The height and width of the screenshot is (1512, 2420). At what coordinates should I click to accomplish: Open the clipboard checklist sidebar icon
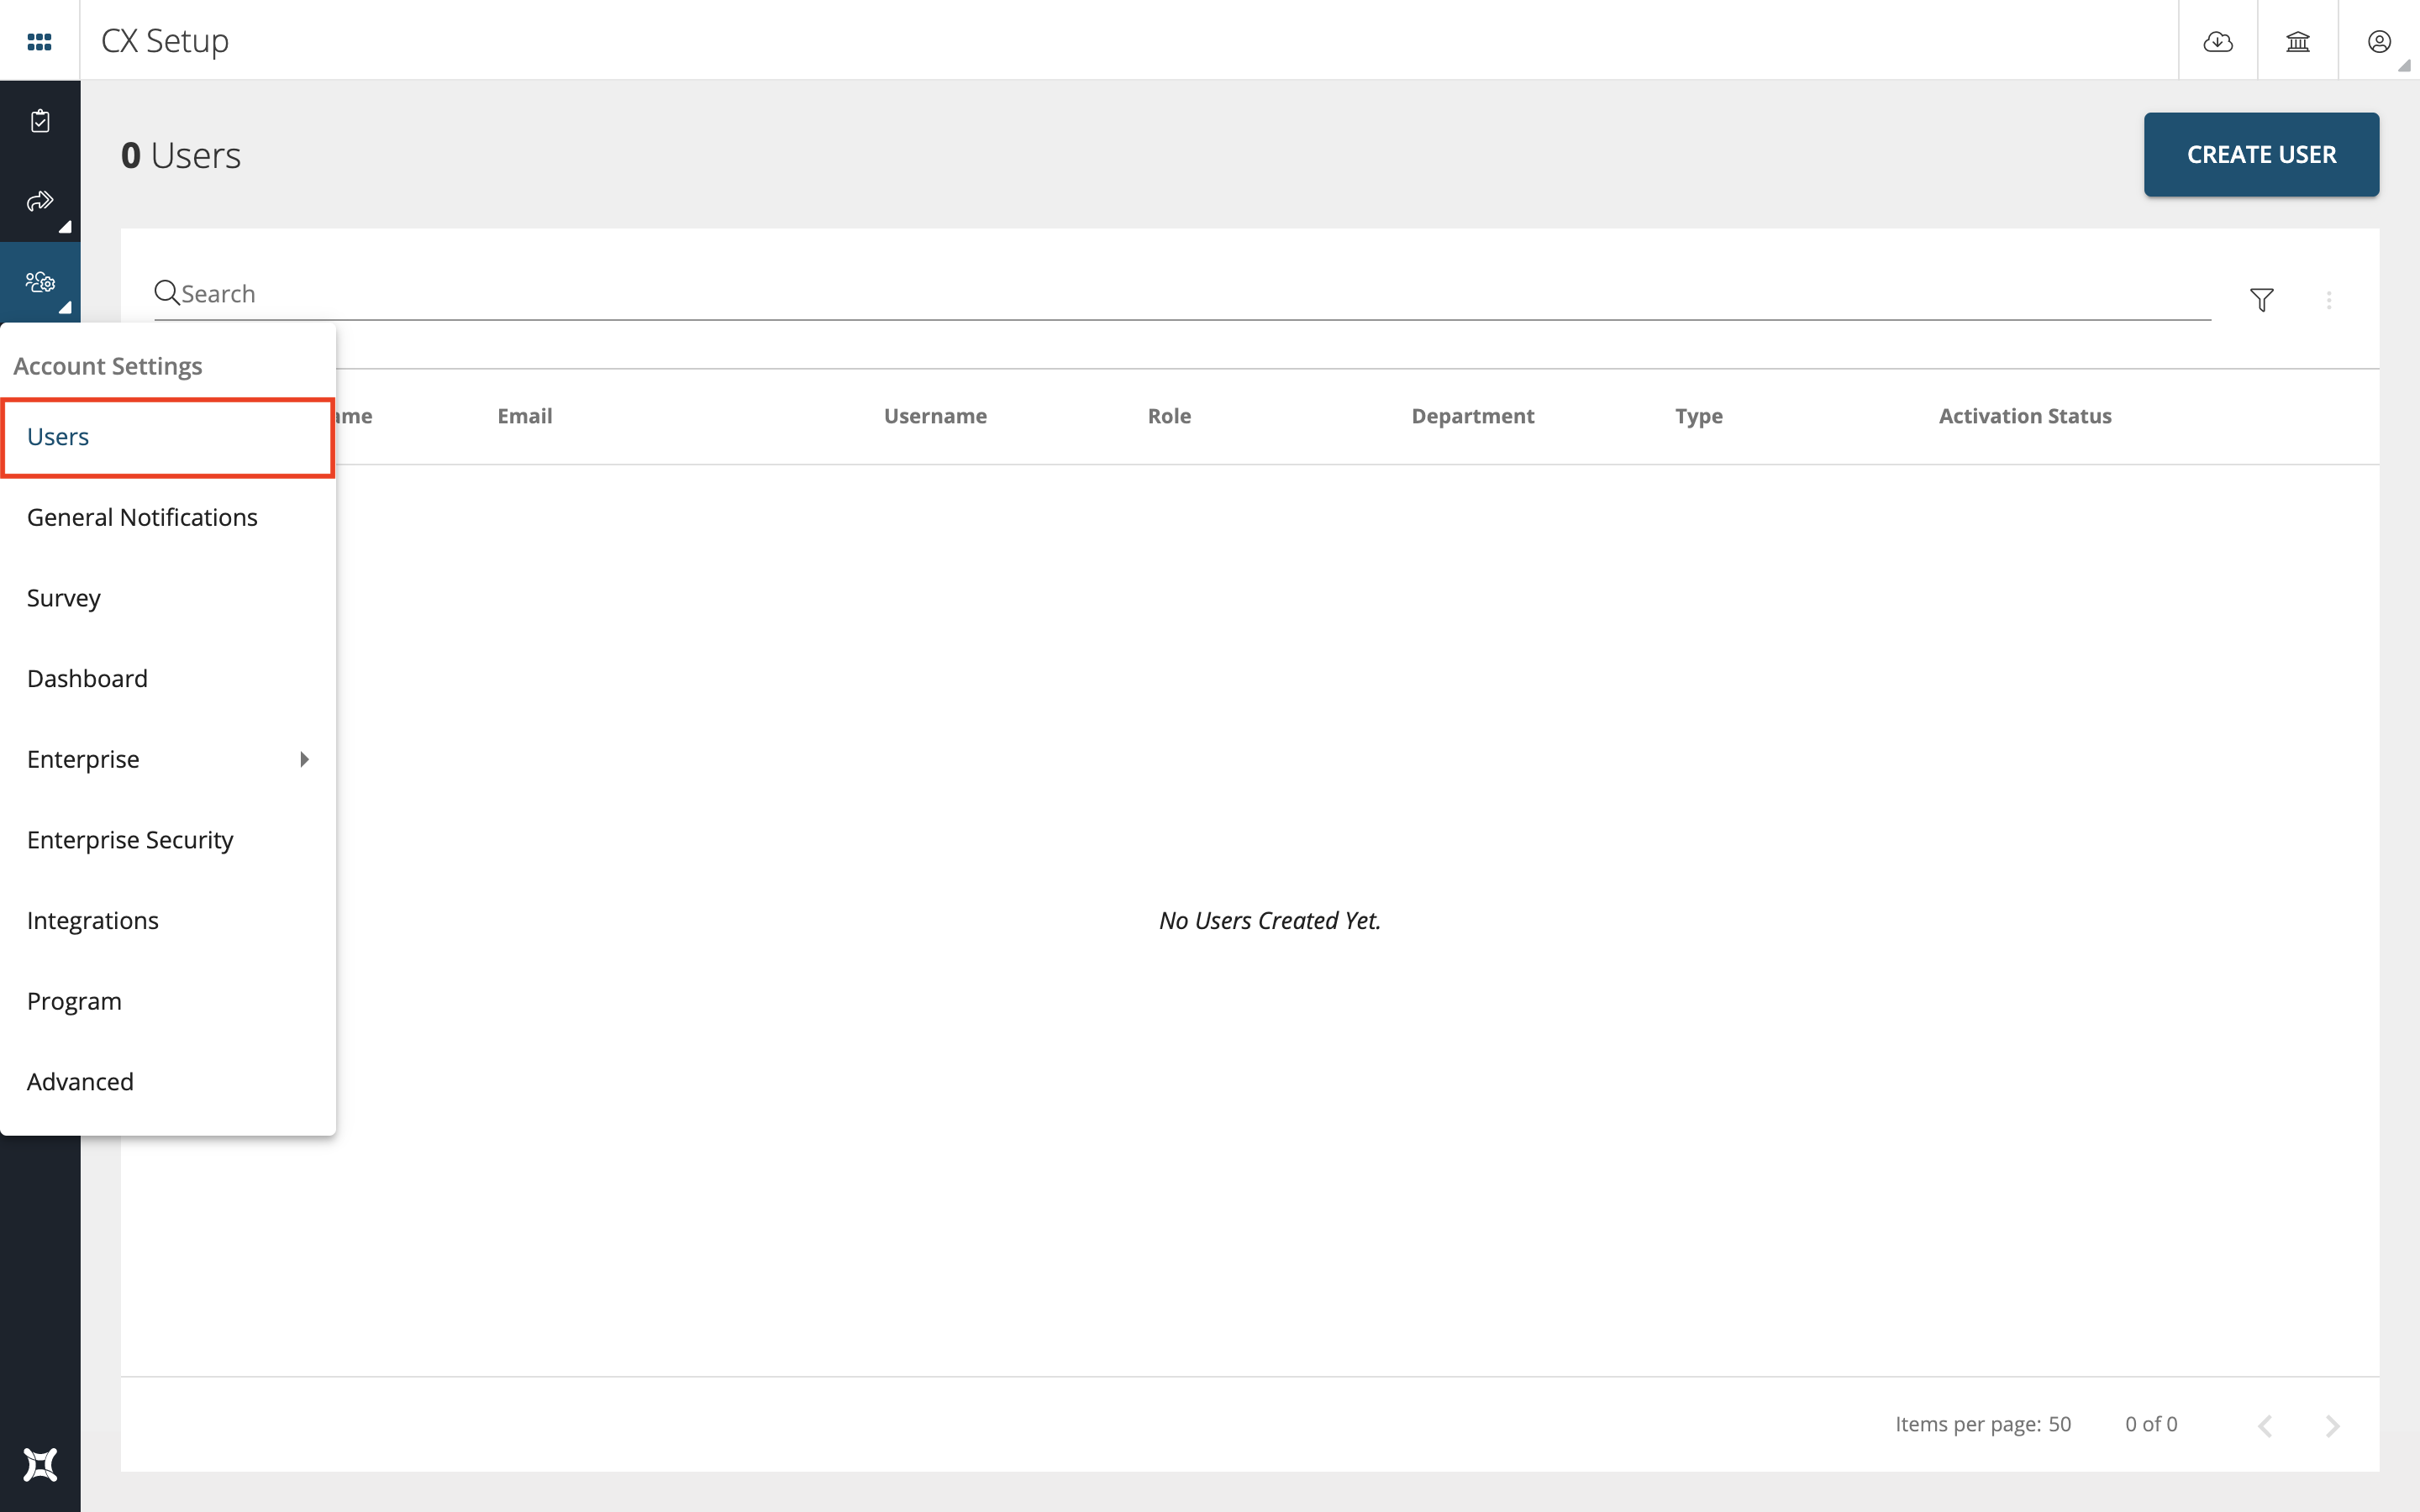pyautogui.click(x=40, y=121)
